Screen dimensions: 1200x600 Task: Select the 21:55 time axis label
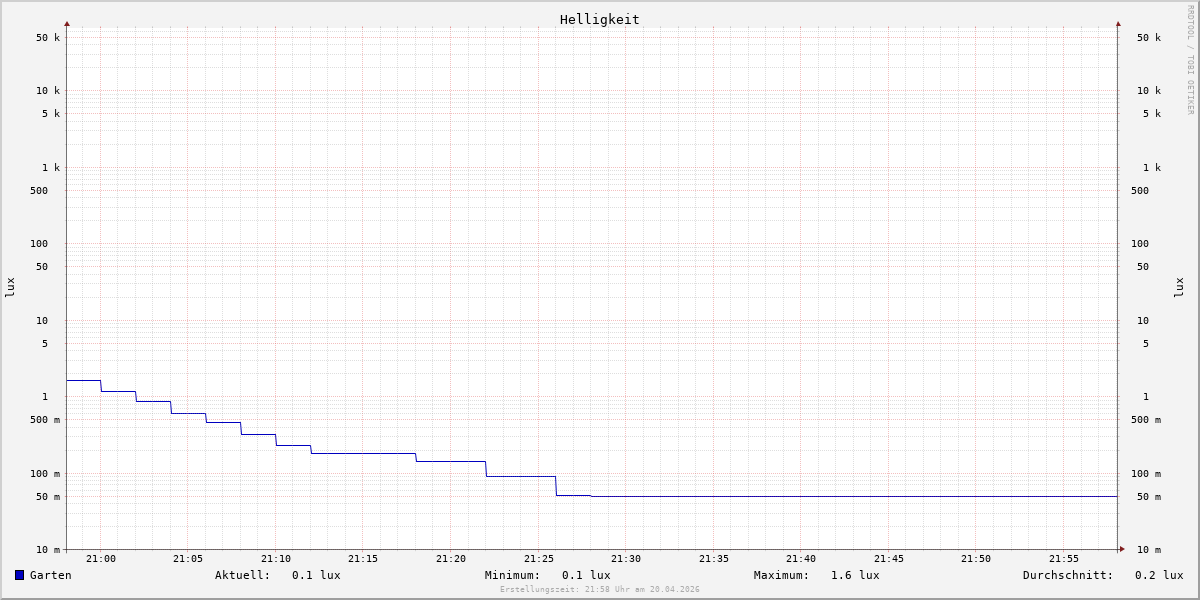(x=1064, y=559)
